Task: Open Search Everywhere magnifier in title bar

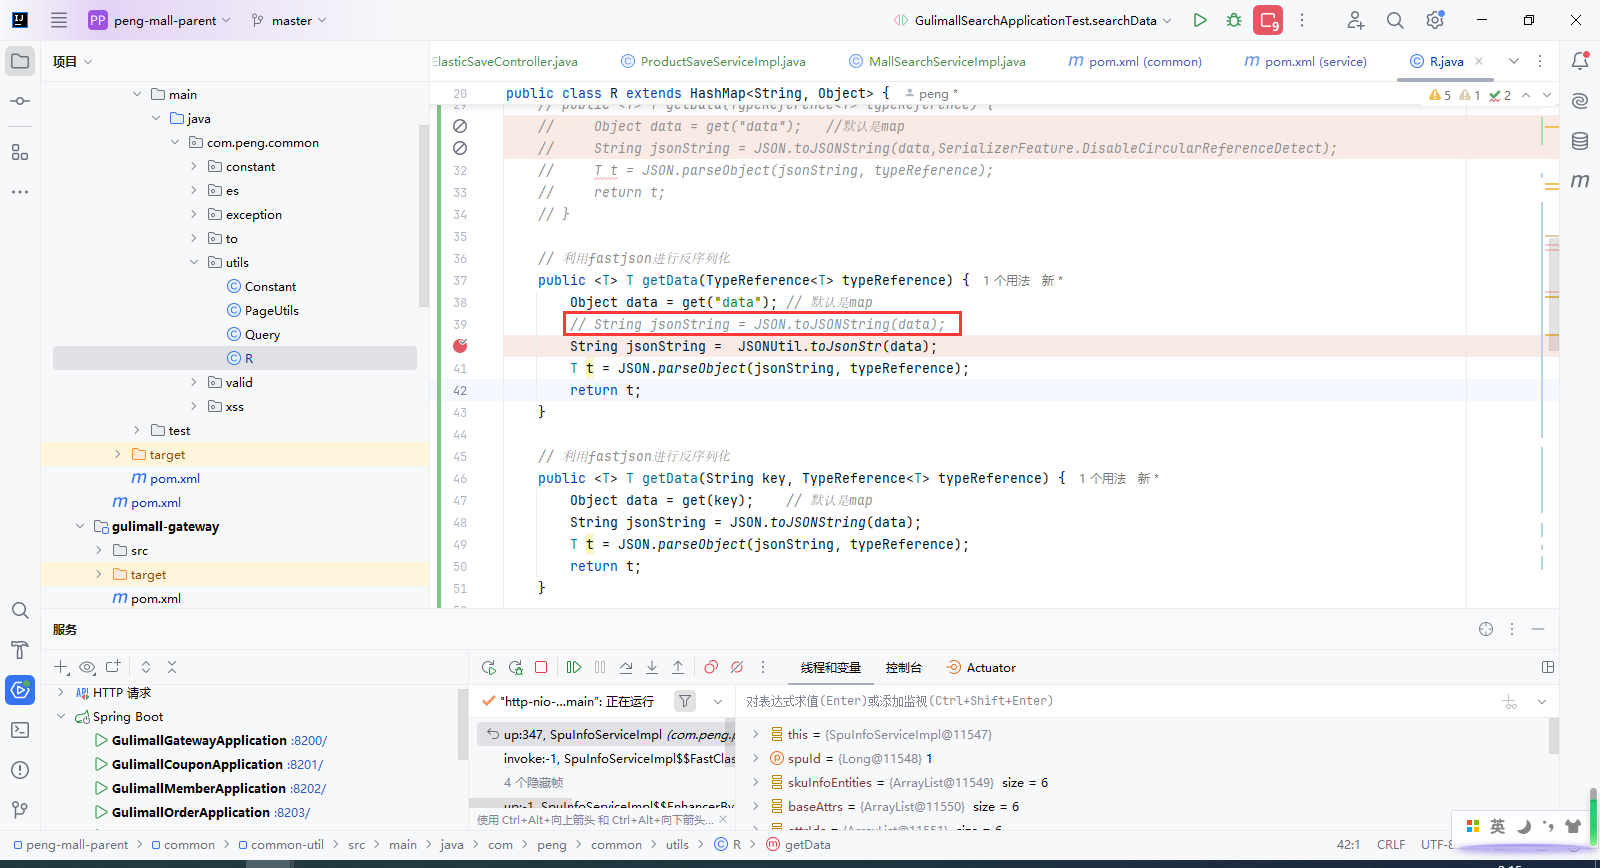Action: (x=1395, y=20)
